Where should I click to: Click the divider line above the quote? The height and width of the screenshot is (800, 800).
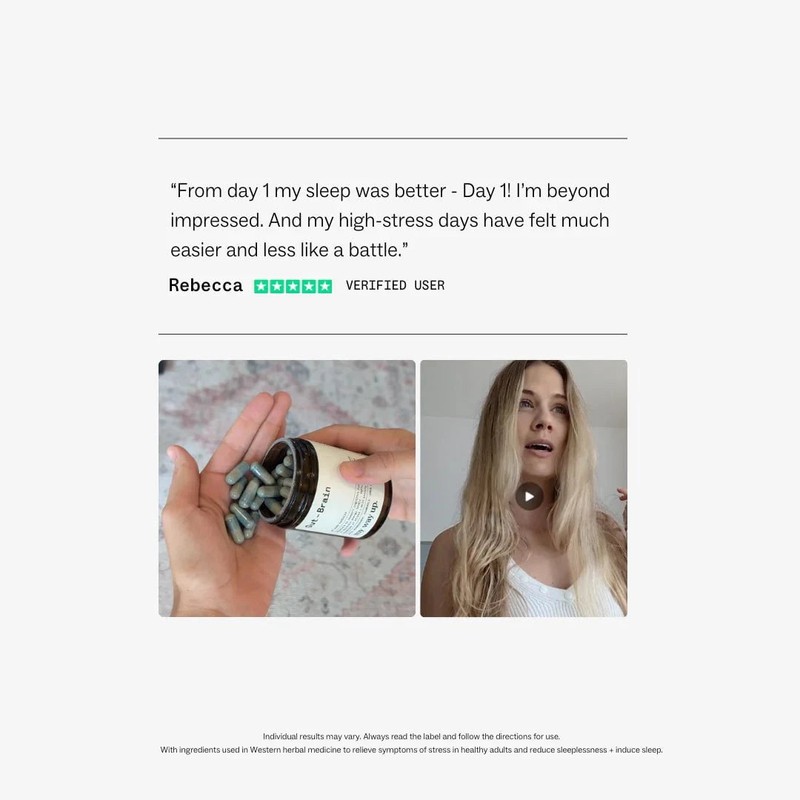click(393, 138)
